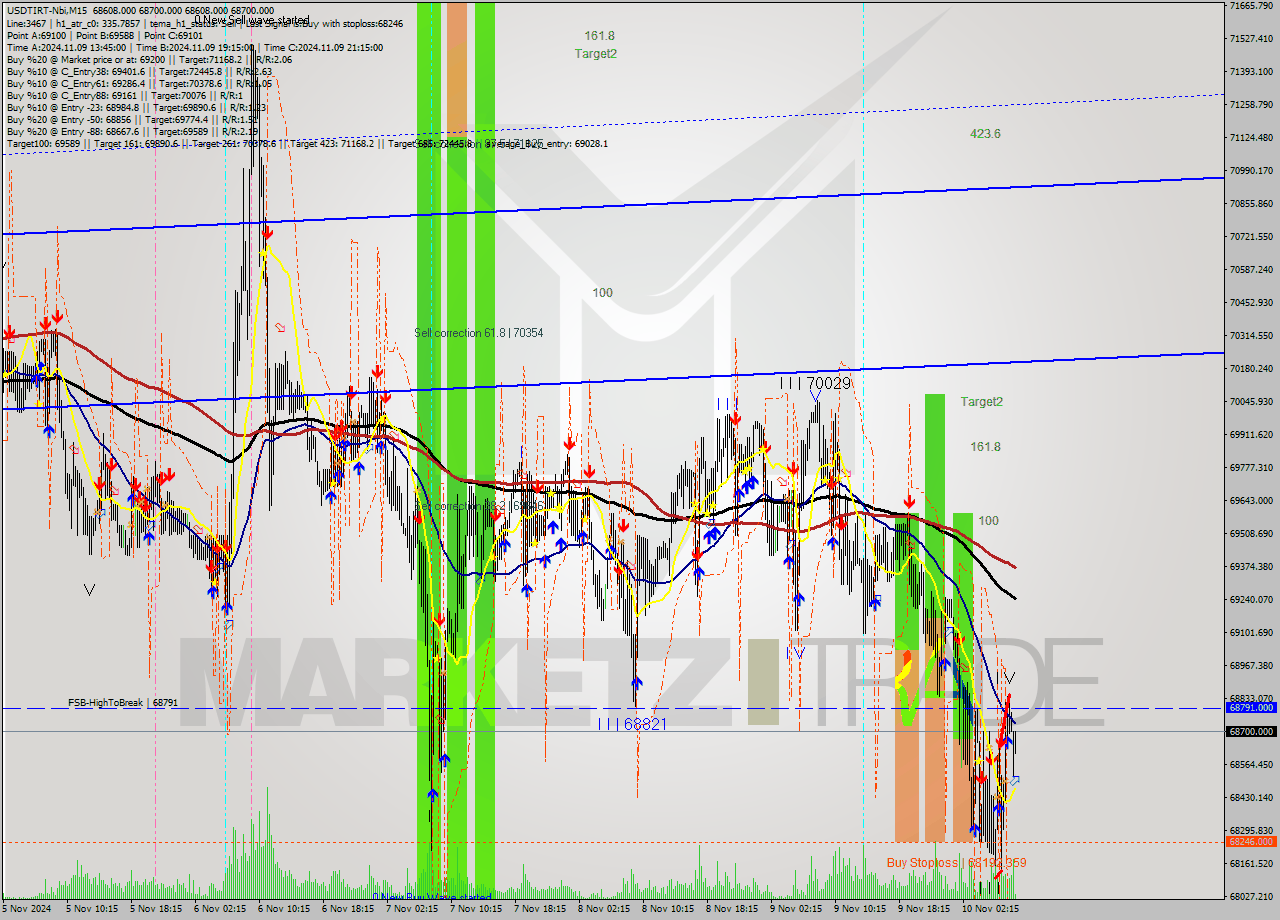1280x920 pixels.
Task: Click the 69101.690 price axis value
Action: tap(1251, 632)
